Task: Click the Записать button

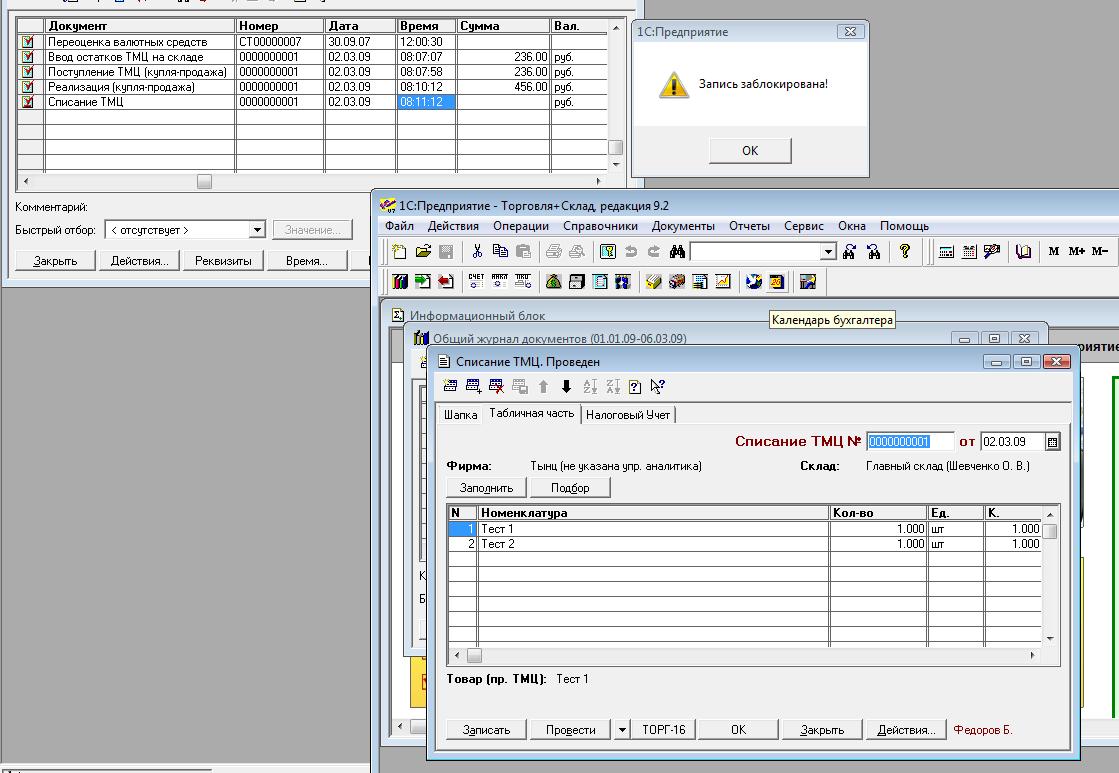Action: tap(486, 729)
